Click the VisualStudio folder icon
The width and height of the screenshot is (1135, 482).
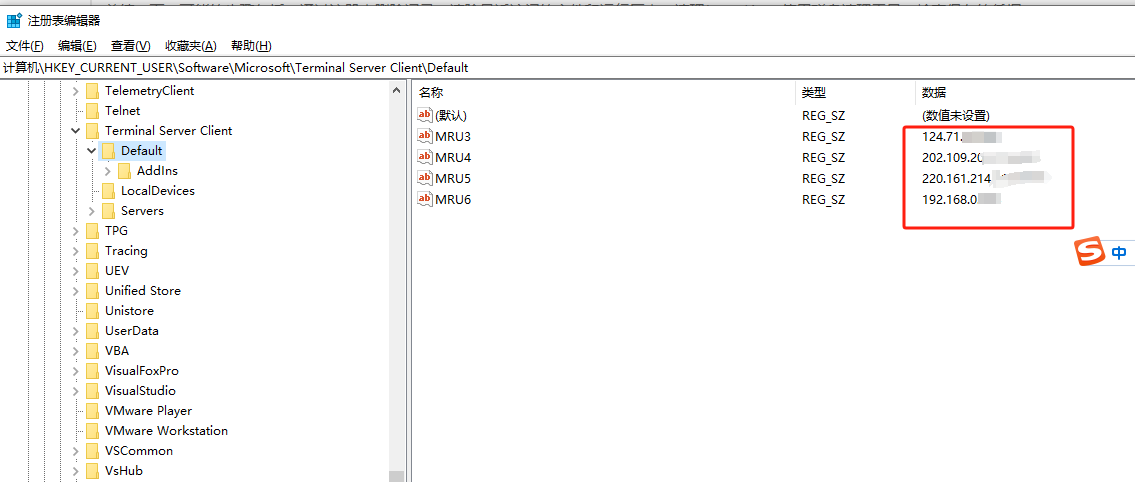(x=92, y=391)
